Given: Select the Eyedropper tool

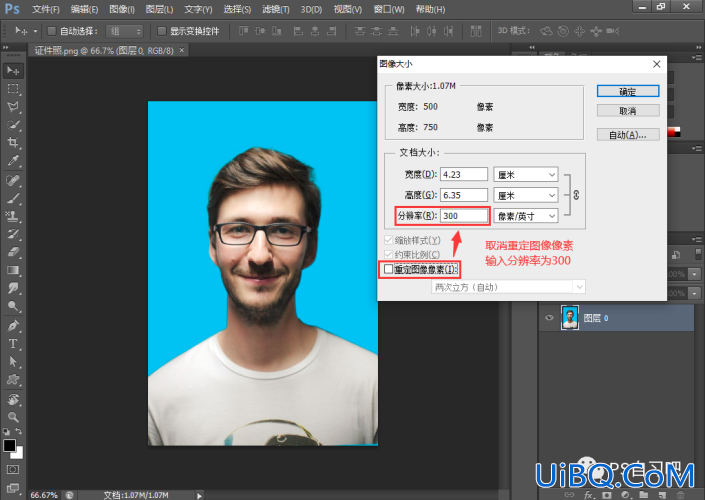Looking at the screenshot, I should [x=13, y=161].
